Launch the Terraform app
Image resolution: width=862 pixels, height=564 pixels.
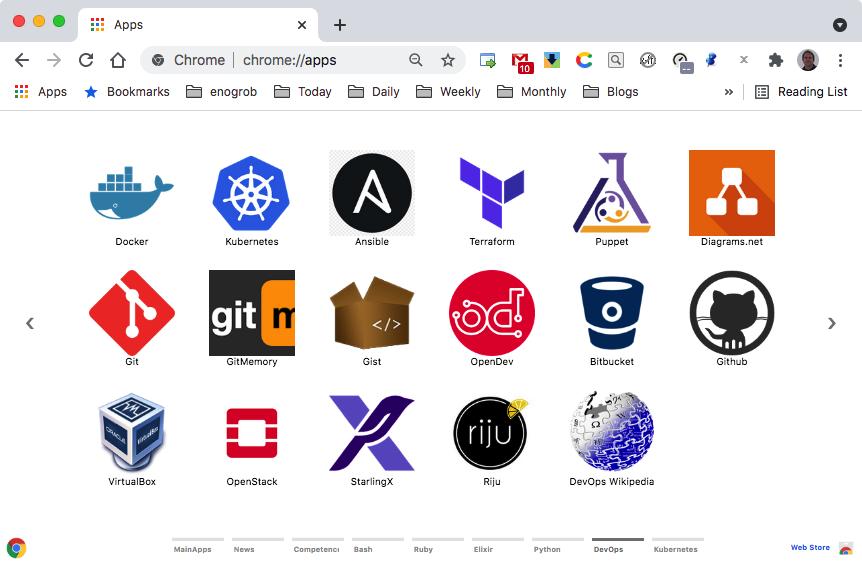[492, 193]
